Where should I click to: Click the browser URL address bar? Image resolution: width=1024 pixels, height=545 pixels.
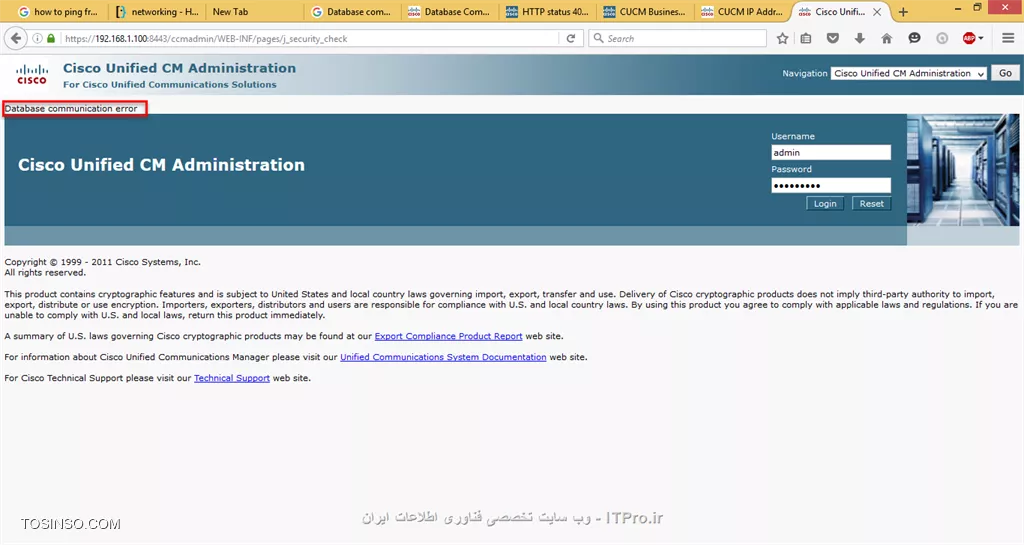click(310, 39)
